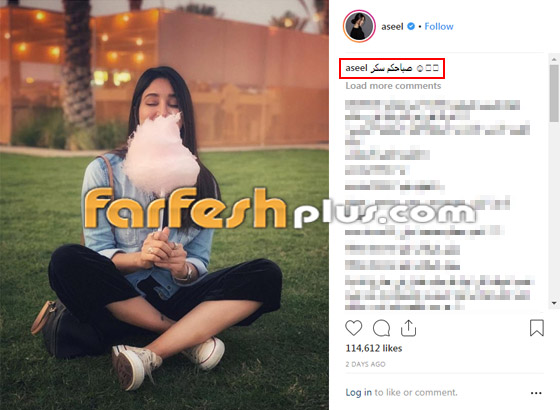
Task: Load more comments on the post
Action: coord(393,86)
